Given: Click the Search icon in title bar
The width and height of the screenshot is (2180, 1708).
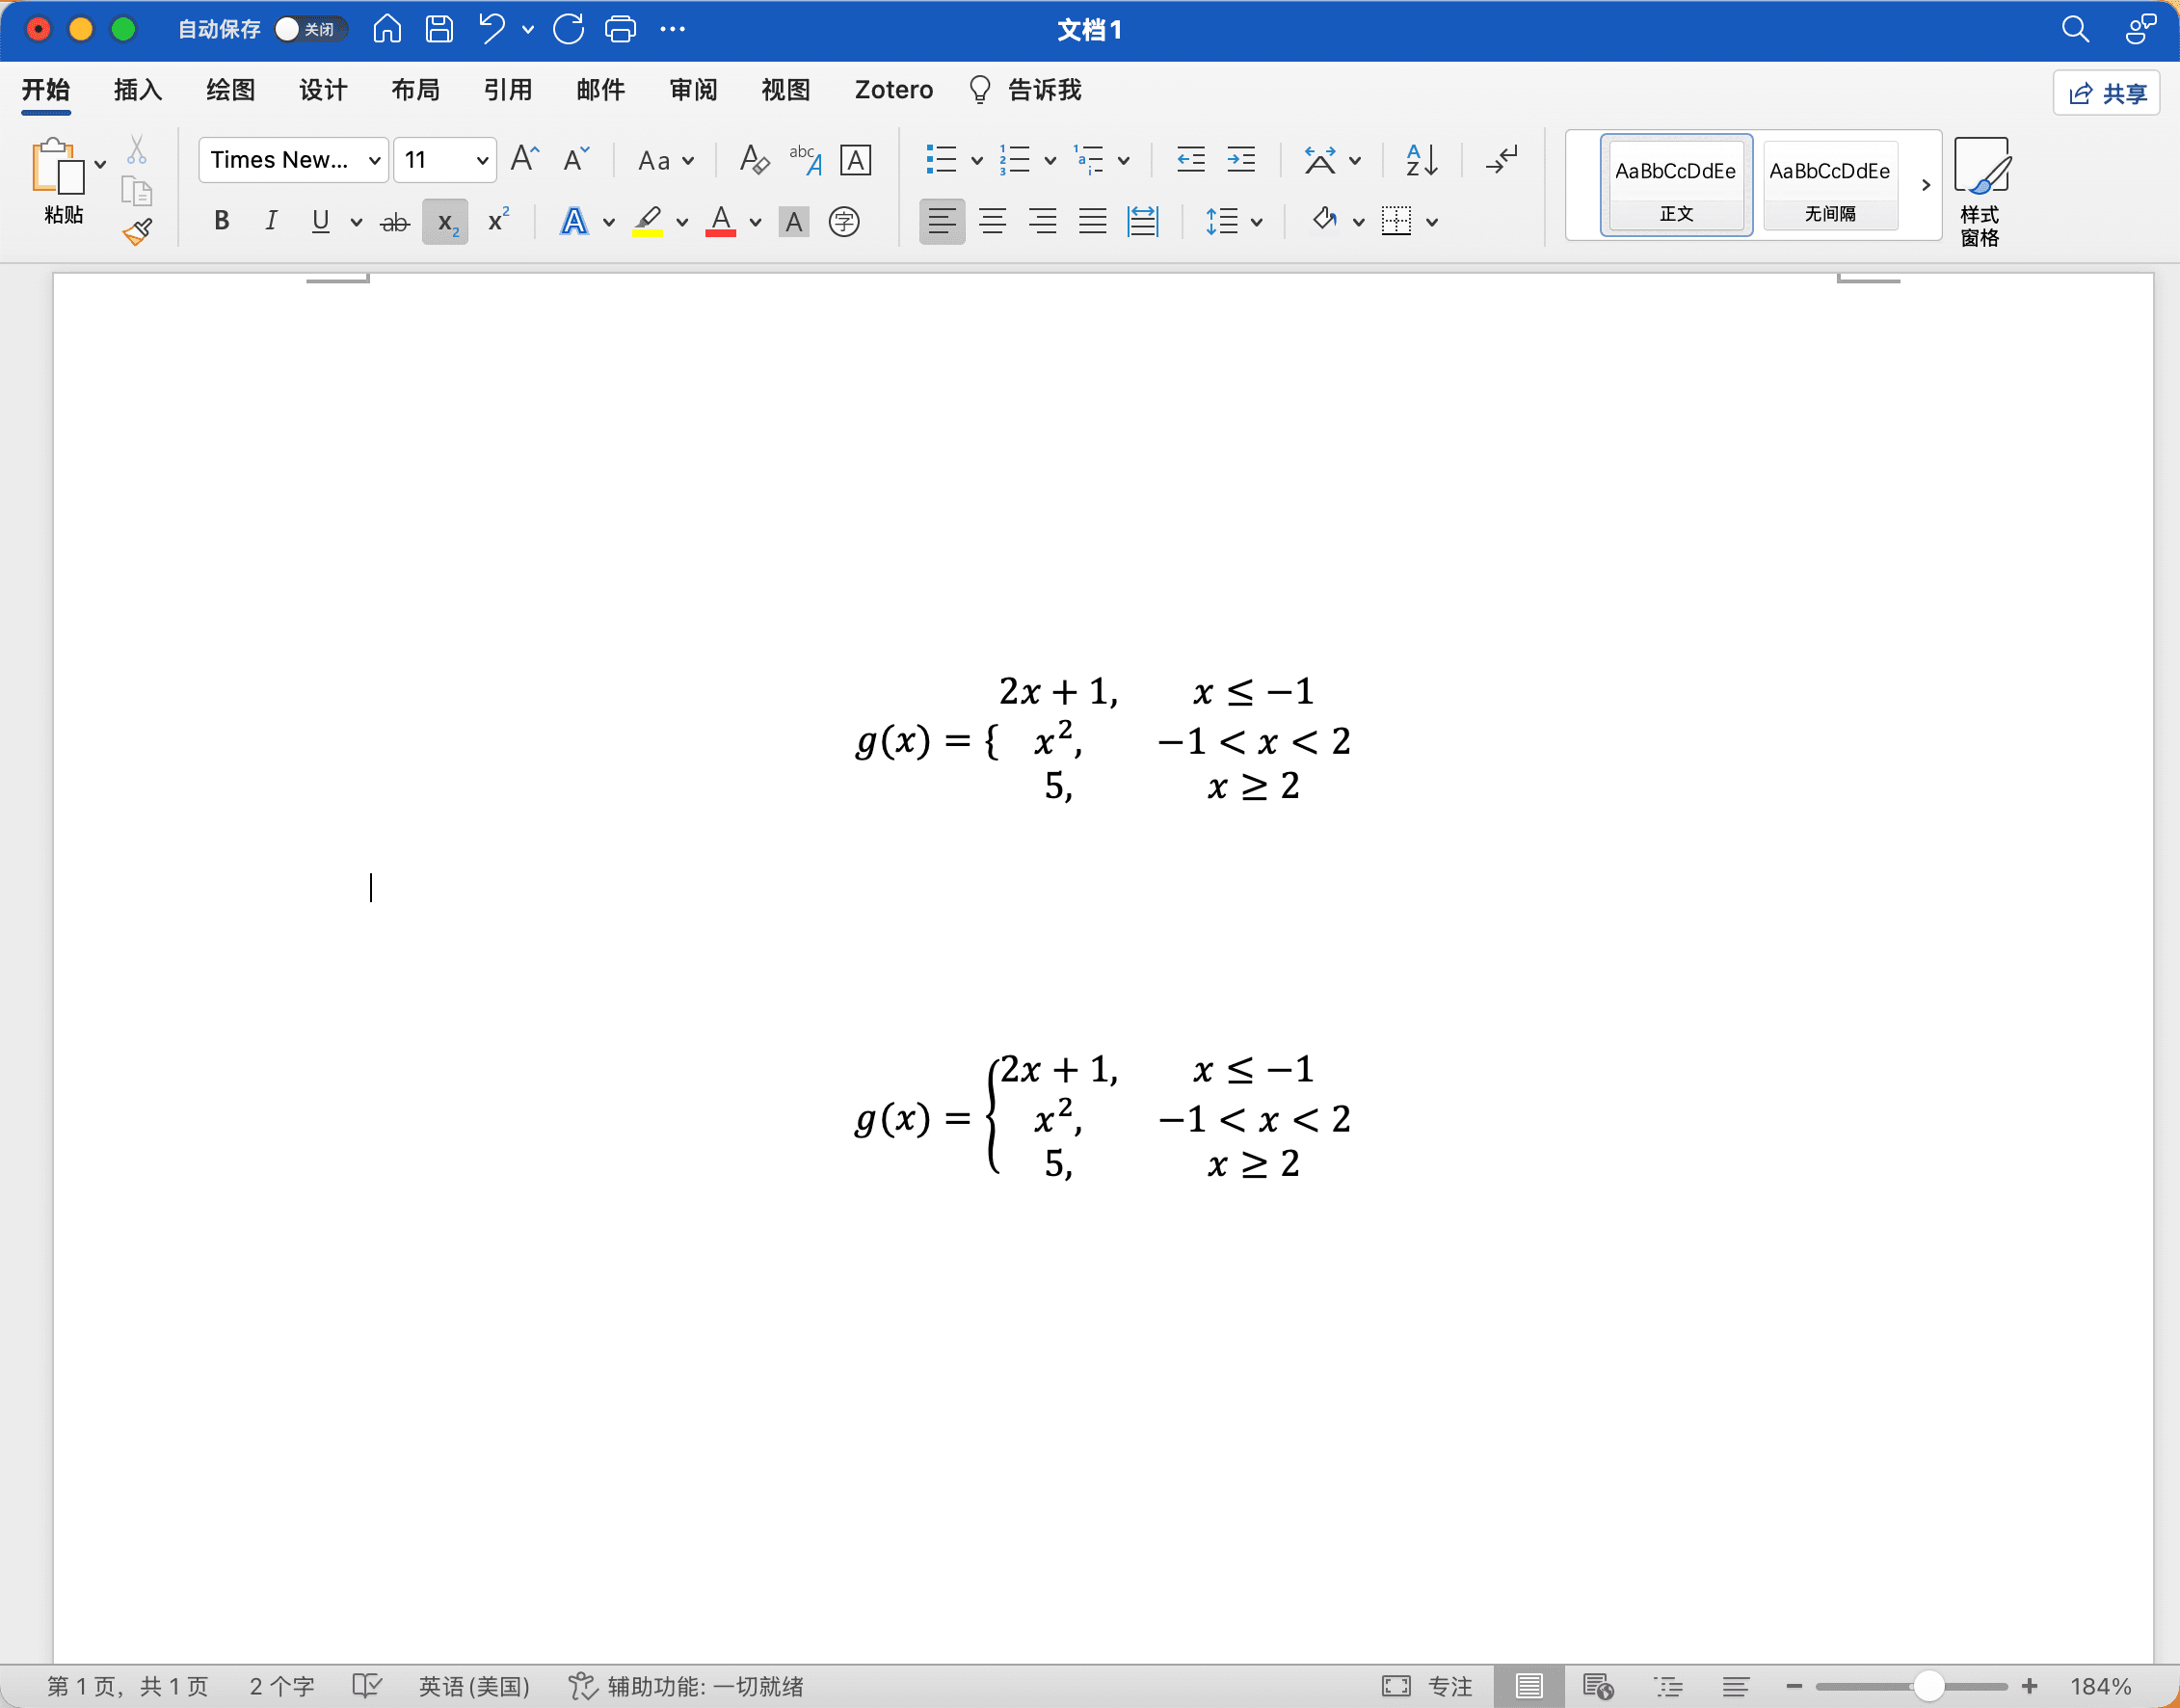Looking at the screenshot, I should (2075, 30).
